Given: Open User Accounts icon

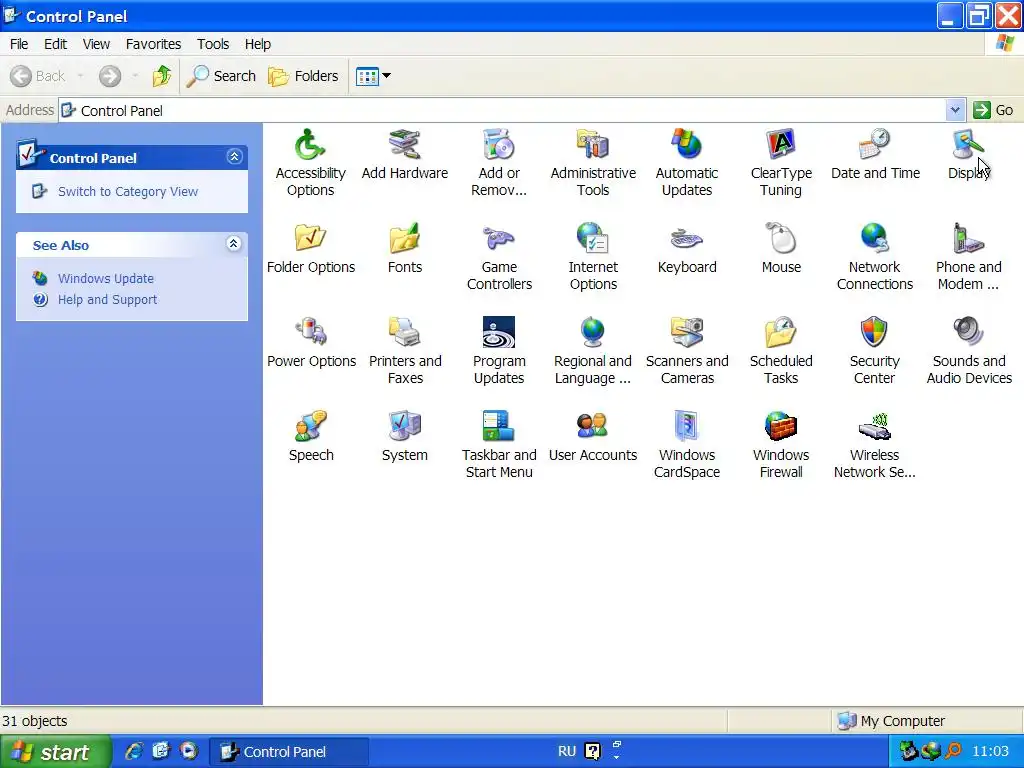Looking at the screenshot, I should pos(593,426).
